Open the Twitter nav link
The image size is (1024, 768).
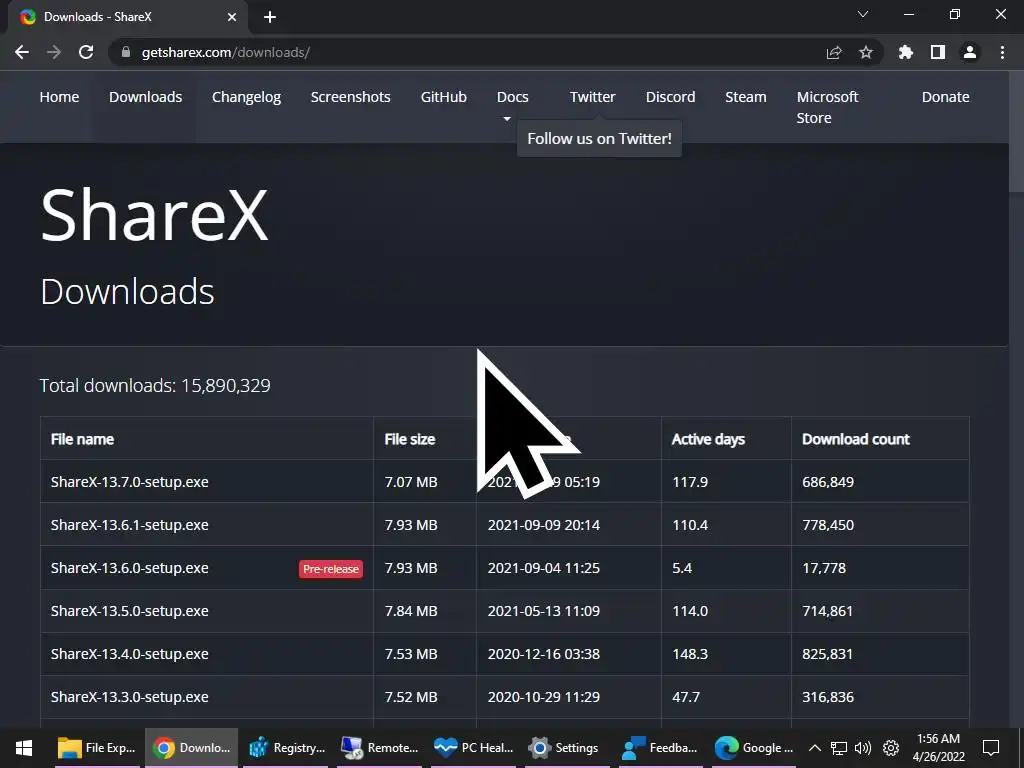click(x=592, y=97)
